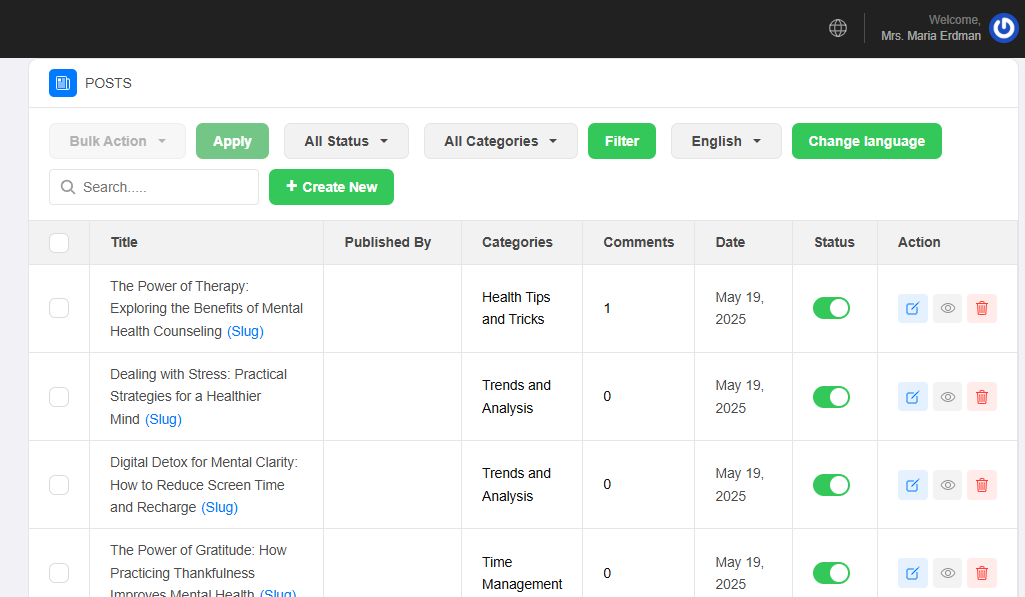Image resolution: width=1025 pixels, height=597 pixels.
Task: Click the Posts page icon
Action: point(63,83)
